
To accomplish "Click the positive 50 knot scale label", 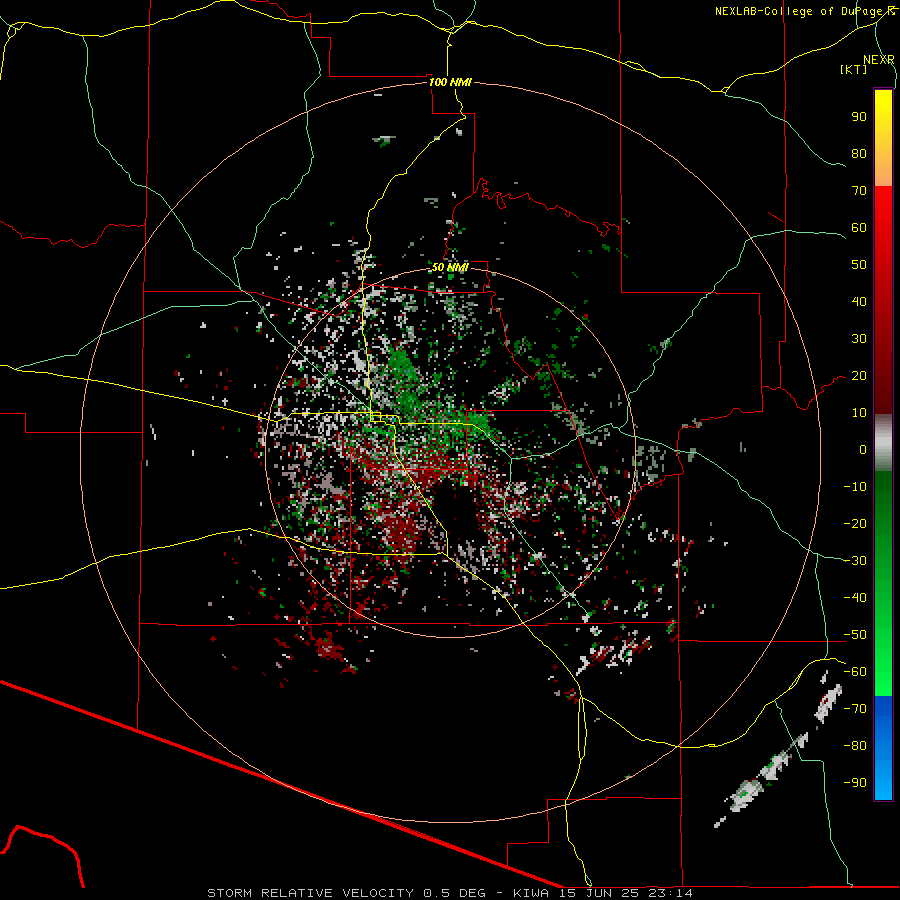I will tap(859, 265).
